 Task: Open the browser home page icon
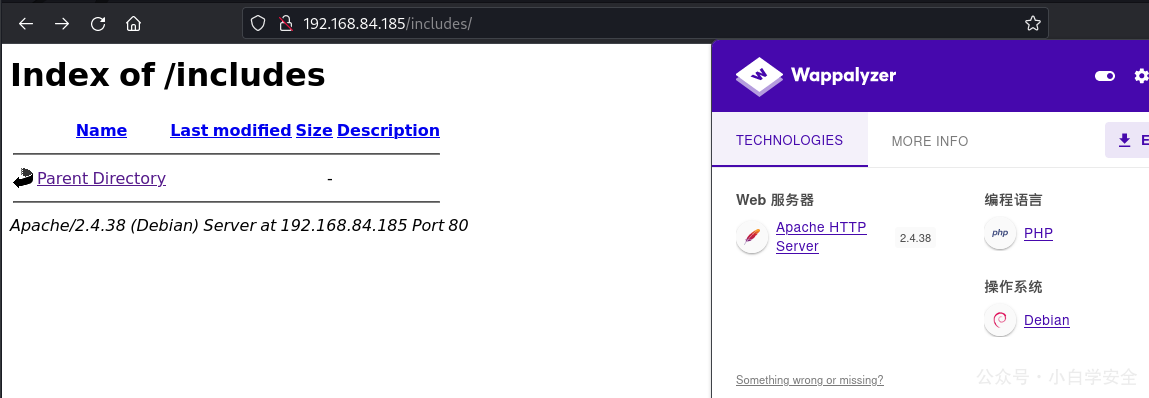[x=133, y=23]
